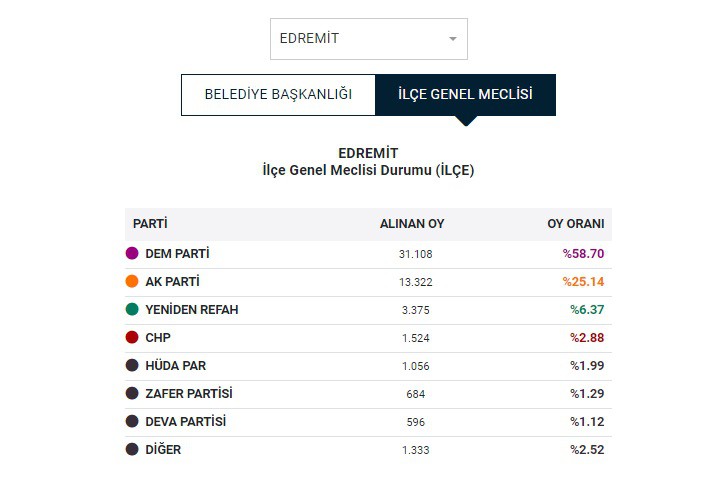Click the ALINAN OY column header
Viewport: 720px width, 485px height.
412,224
